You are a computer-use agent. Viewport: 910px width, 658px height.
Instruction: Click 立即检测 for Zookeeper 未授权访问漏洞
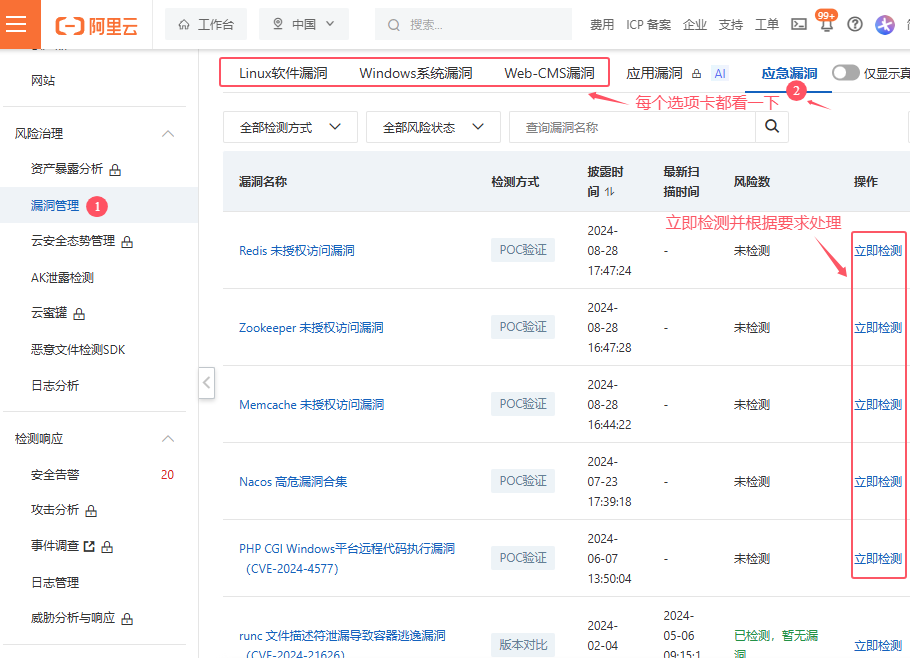(878, 328)
